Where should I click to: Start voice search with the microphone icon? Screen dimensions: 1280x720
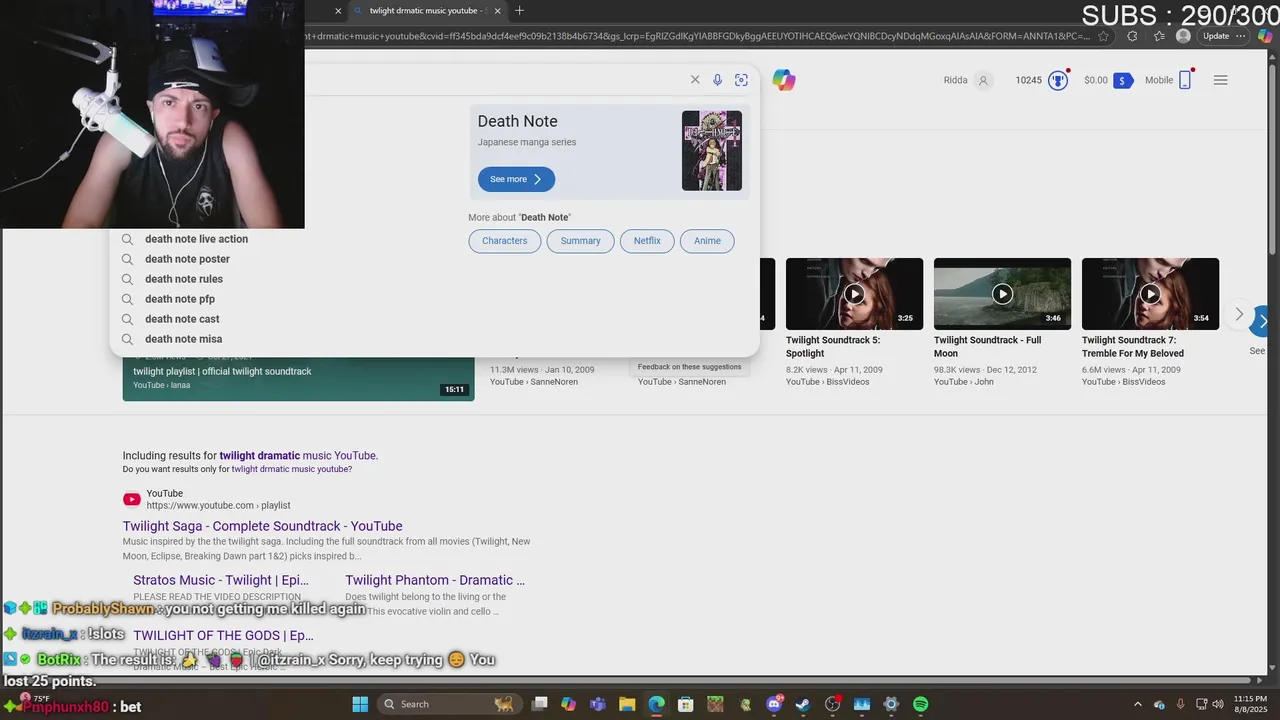[717, 80]
